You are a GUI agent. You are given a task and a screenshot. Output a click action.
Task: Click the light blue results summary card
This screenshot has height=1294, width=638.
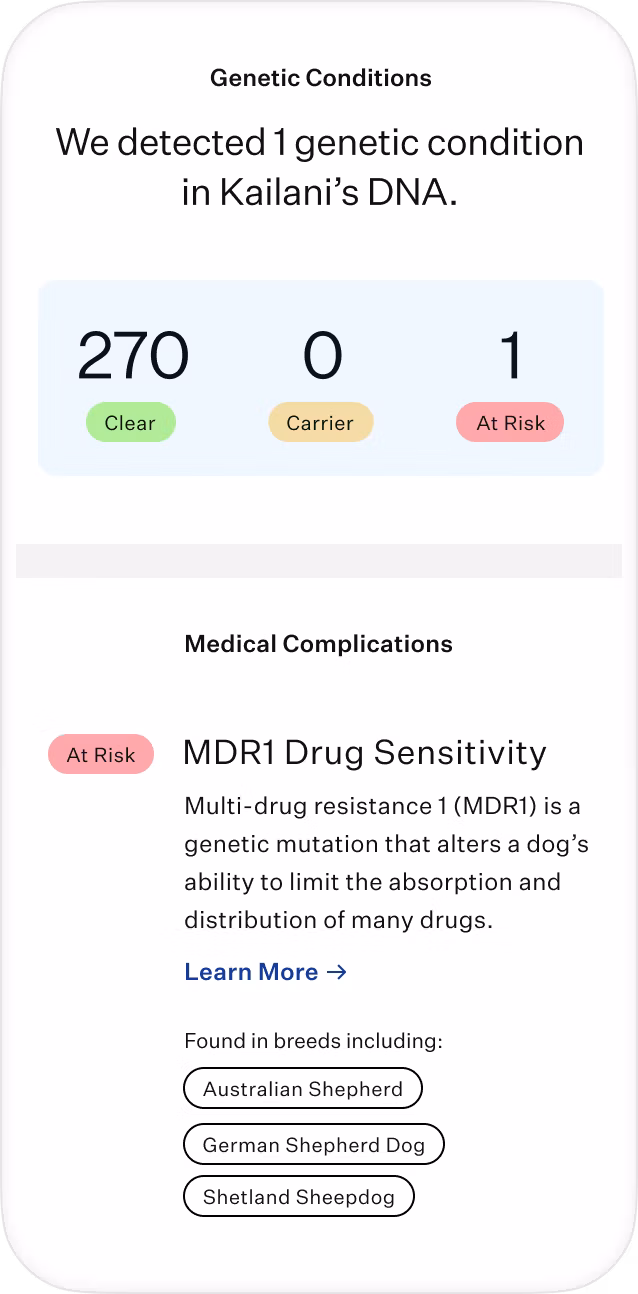coord(321,378)
